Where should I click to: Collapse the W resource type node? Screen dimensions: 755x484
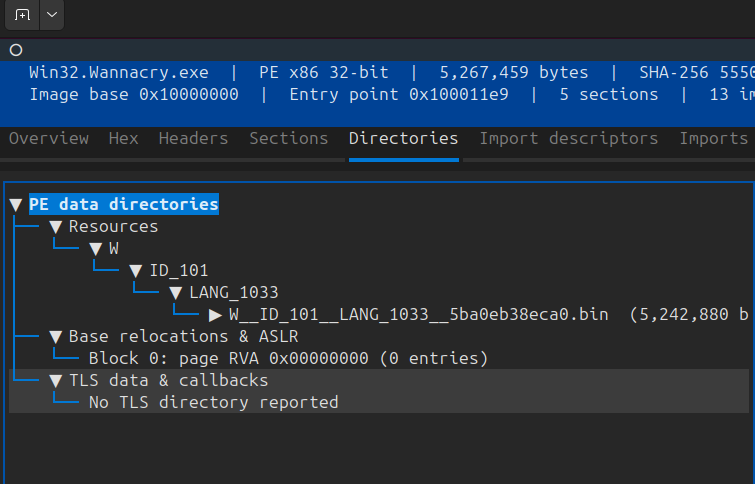[x=96, y=249]
